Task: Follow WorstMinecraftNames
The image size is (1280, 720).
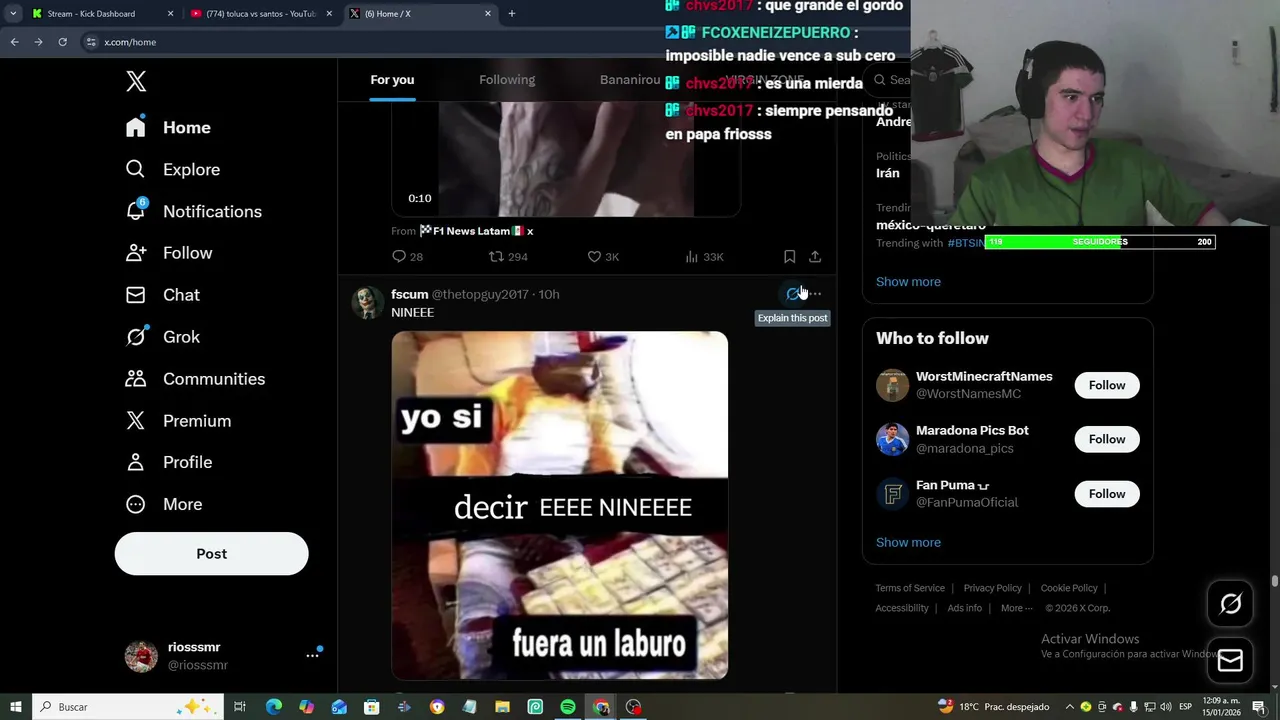Action: [1107, 385]
